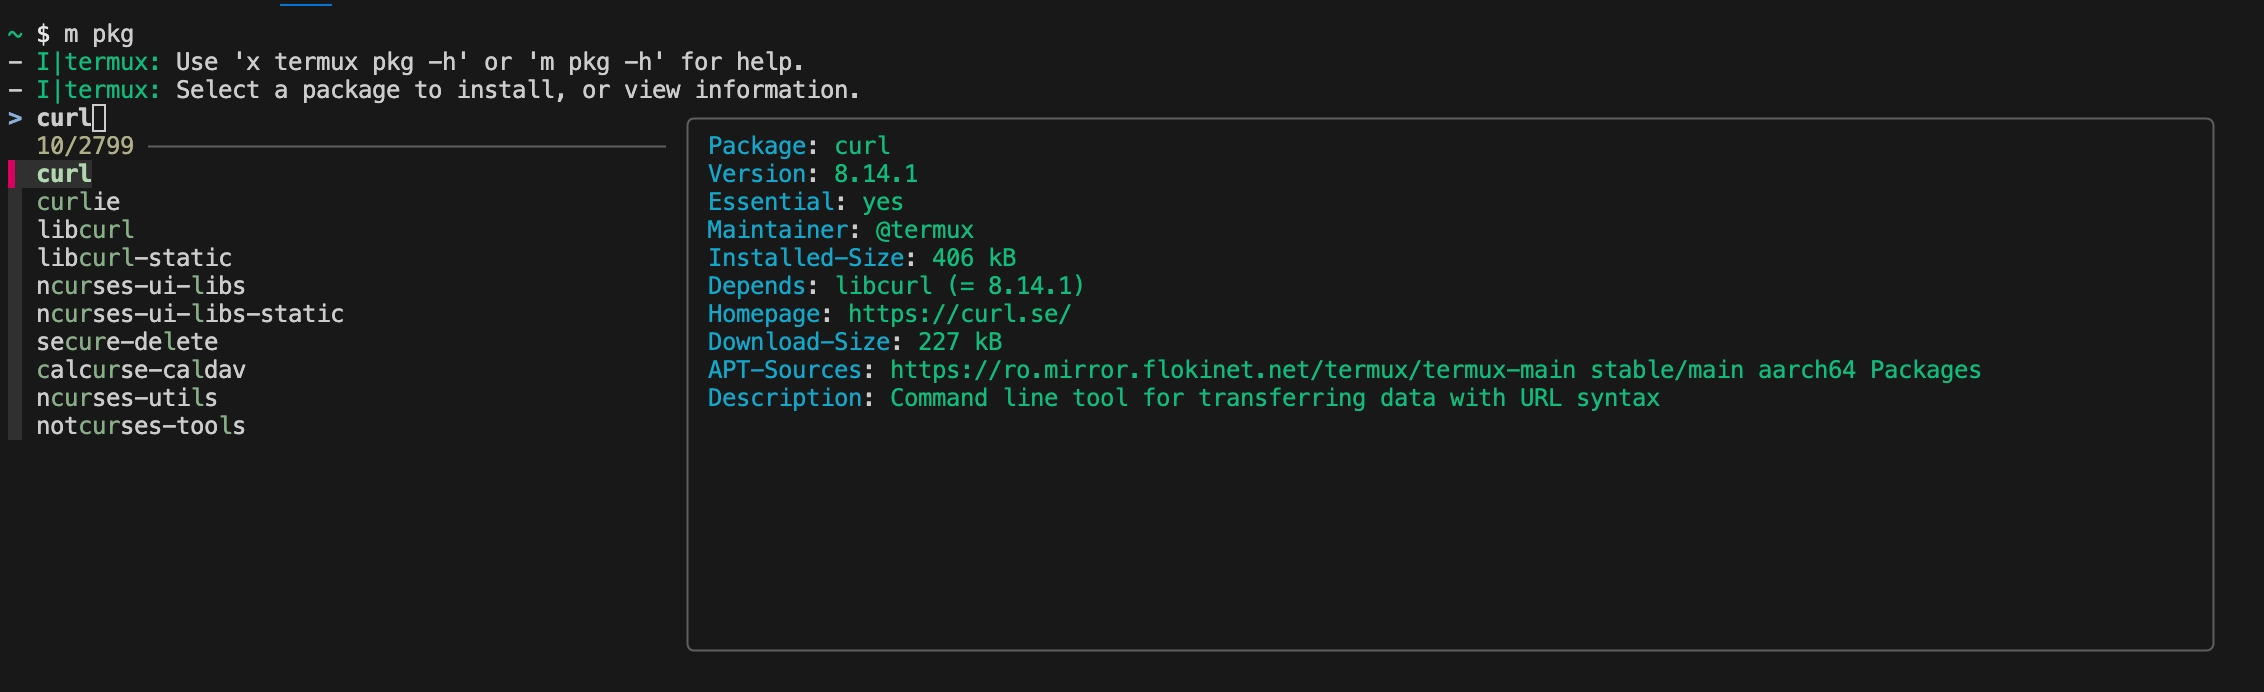Select notcurses-tools at the list bottom
Viewport: 2264px width, 692px height.
pyautogui.click(x=141, y=425)
